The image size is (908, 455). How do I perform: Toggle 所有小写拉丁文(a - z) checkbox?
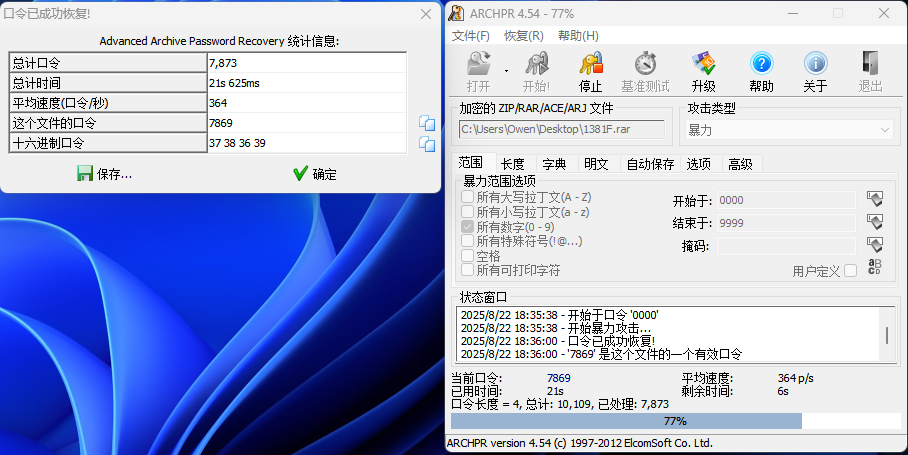tap(467, 212)
